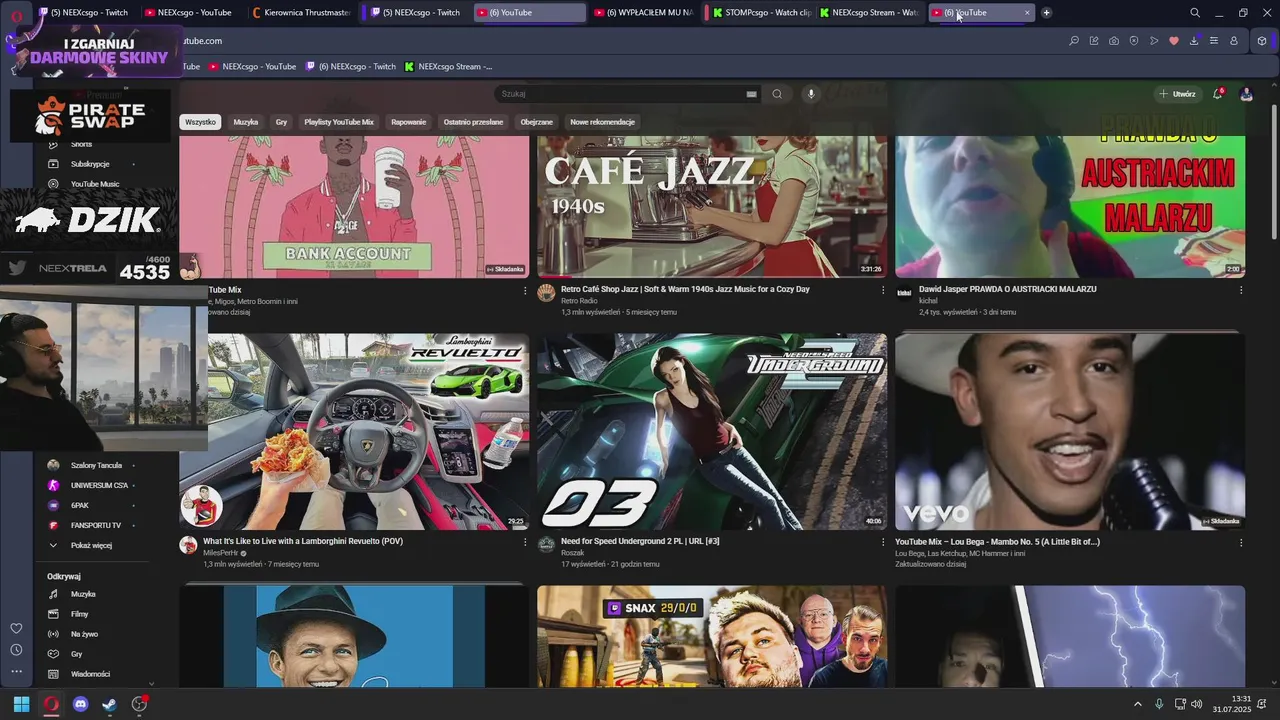Open Opera player arrow icon in toolbar
Image resolution: width=1280 pixels, height=720 pixels.
[x=1154, y=41]
